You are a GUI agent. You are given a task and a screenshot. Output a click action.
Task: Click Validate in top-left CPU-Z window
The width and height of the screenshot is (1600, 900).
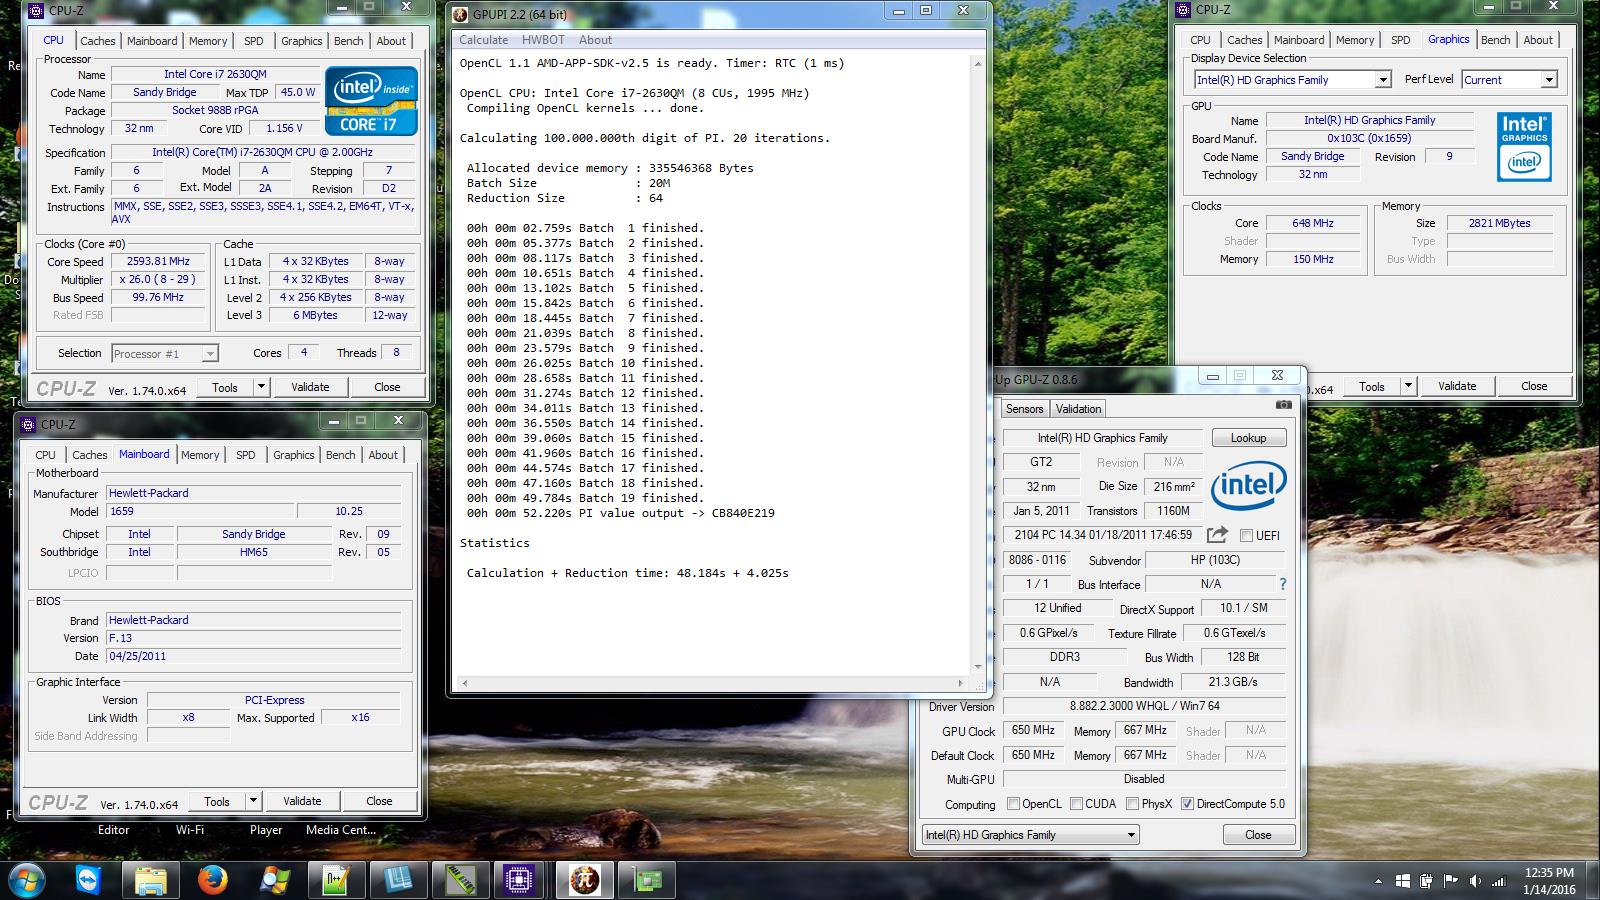[x=310, y=387]
